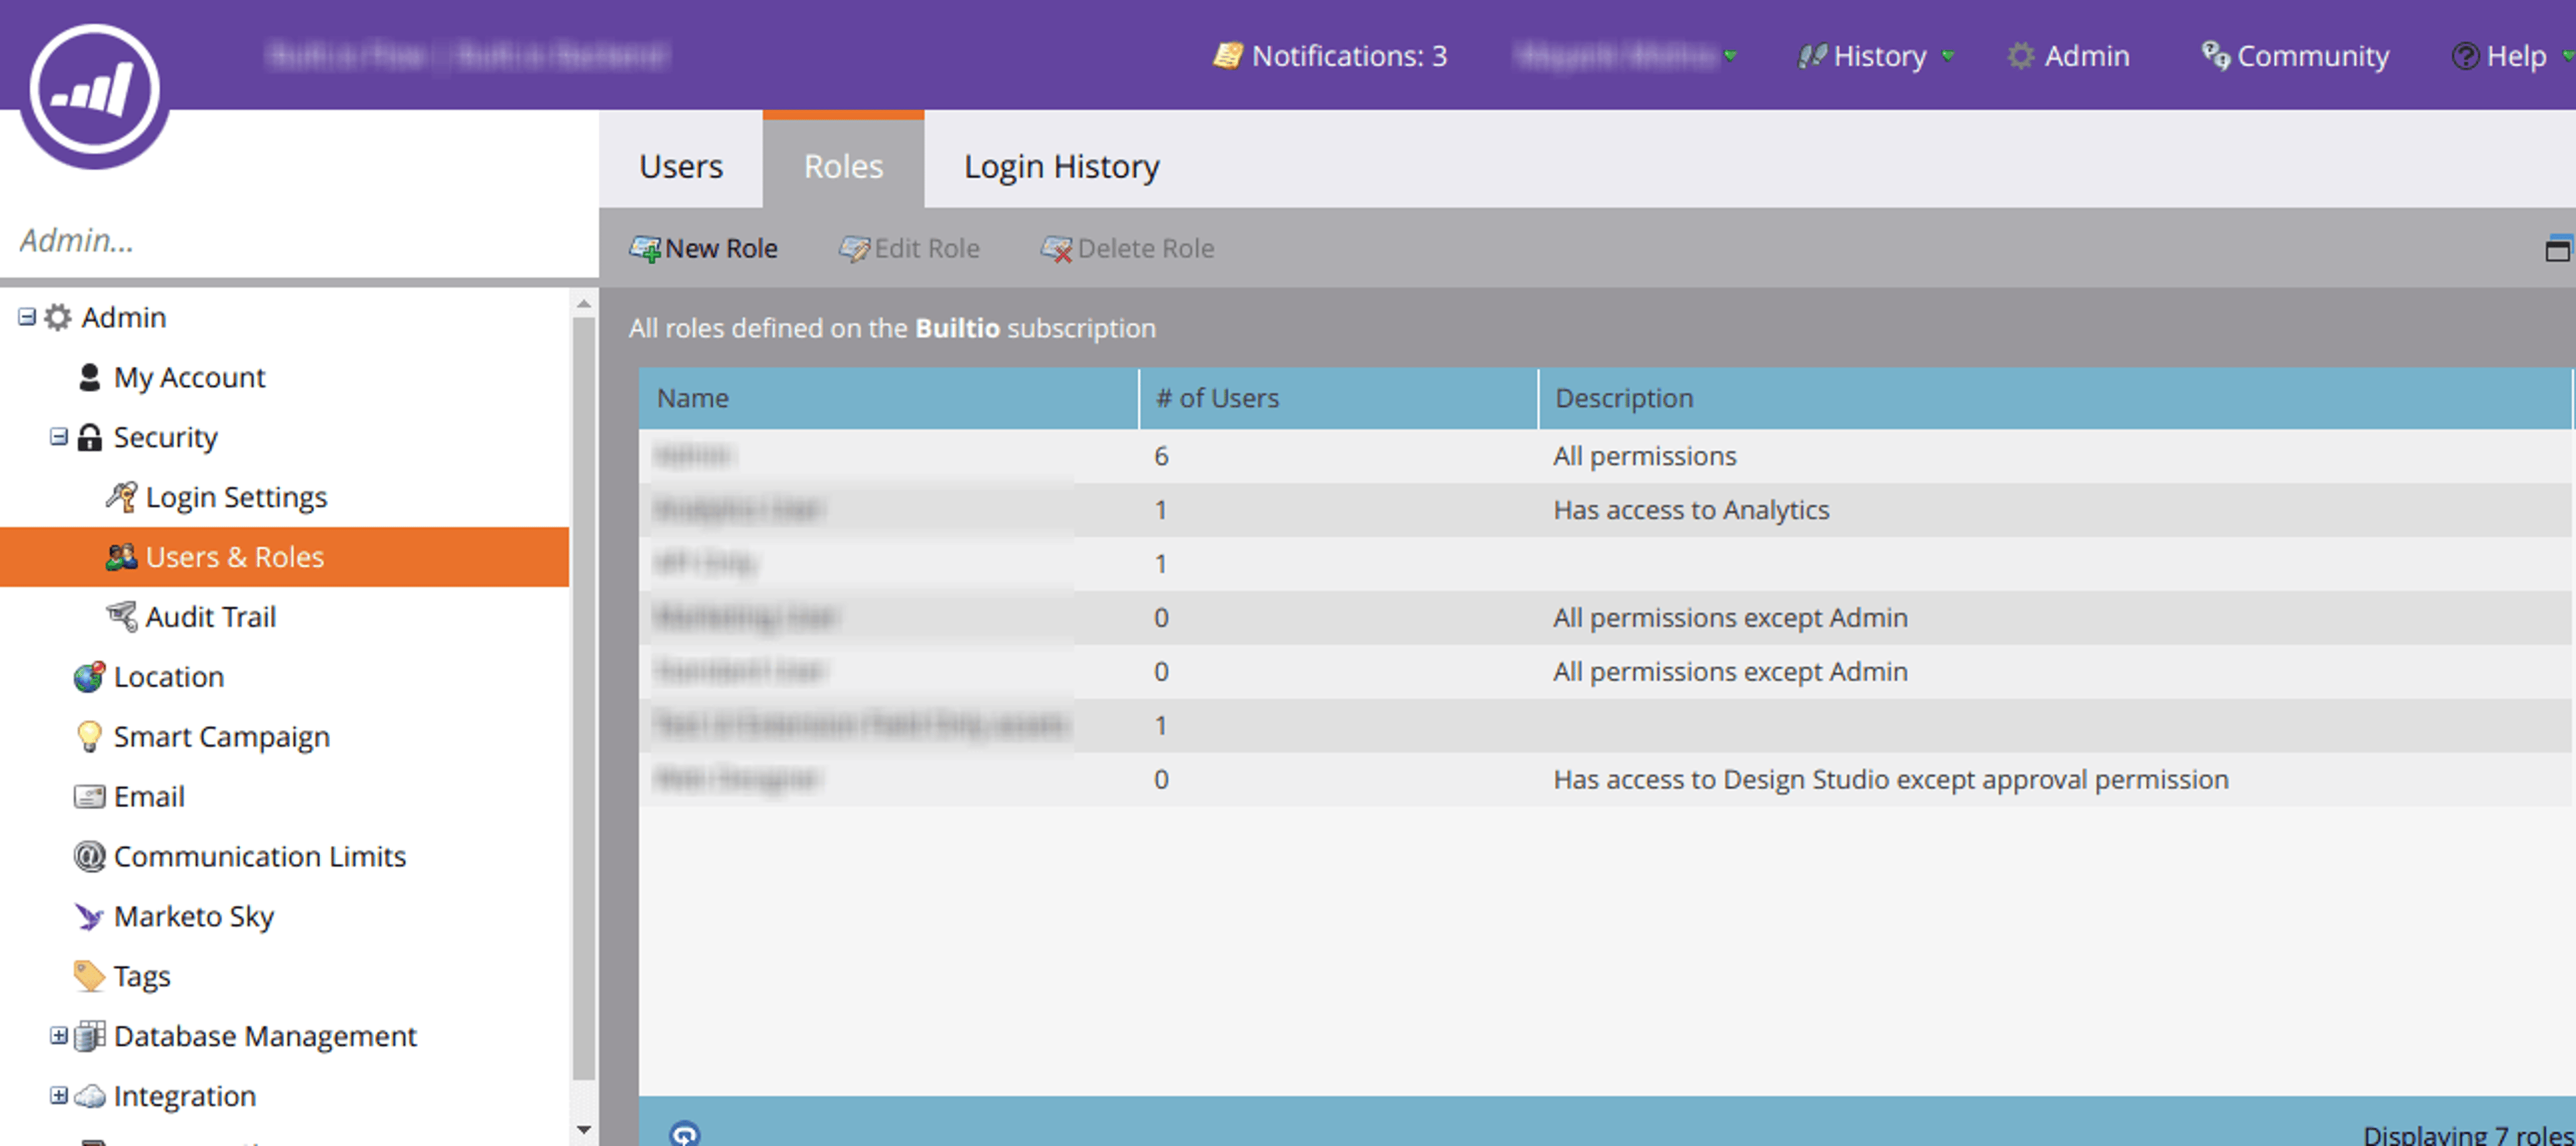Click the tree panel scrollbar thumb
The height and width of the screenshot is (1146, 2576).
click(584, 698)
